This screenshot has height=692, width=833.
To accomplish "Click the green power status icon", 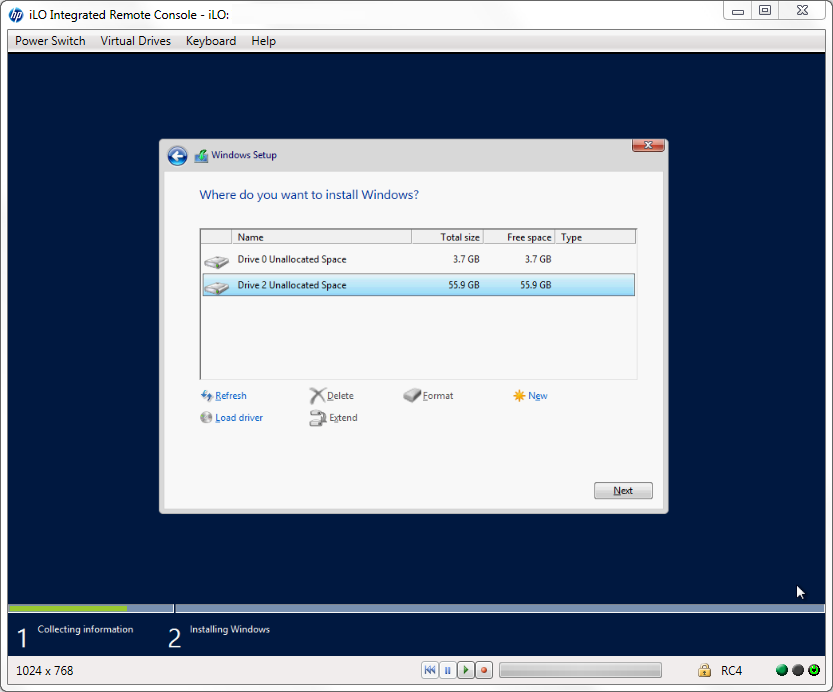I will pyautogui.click(x=814, y=670).
